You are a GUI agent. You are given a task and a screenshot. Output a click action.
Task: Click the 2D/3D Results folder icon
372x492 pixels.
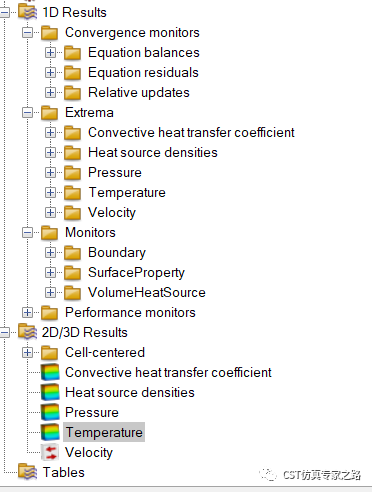point(27,332)
